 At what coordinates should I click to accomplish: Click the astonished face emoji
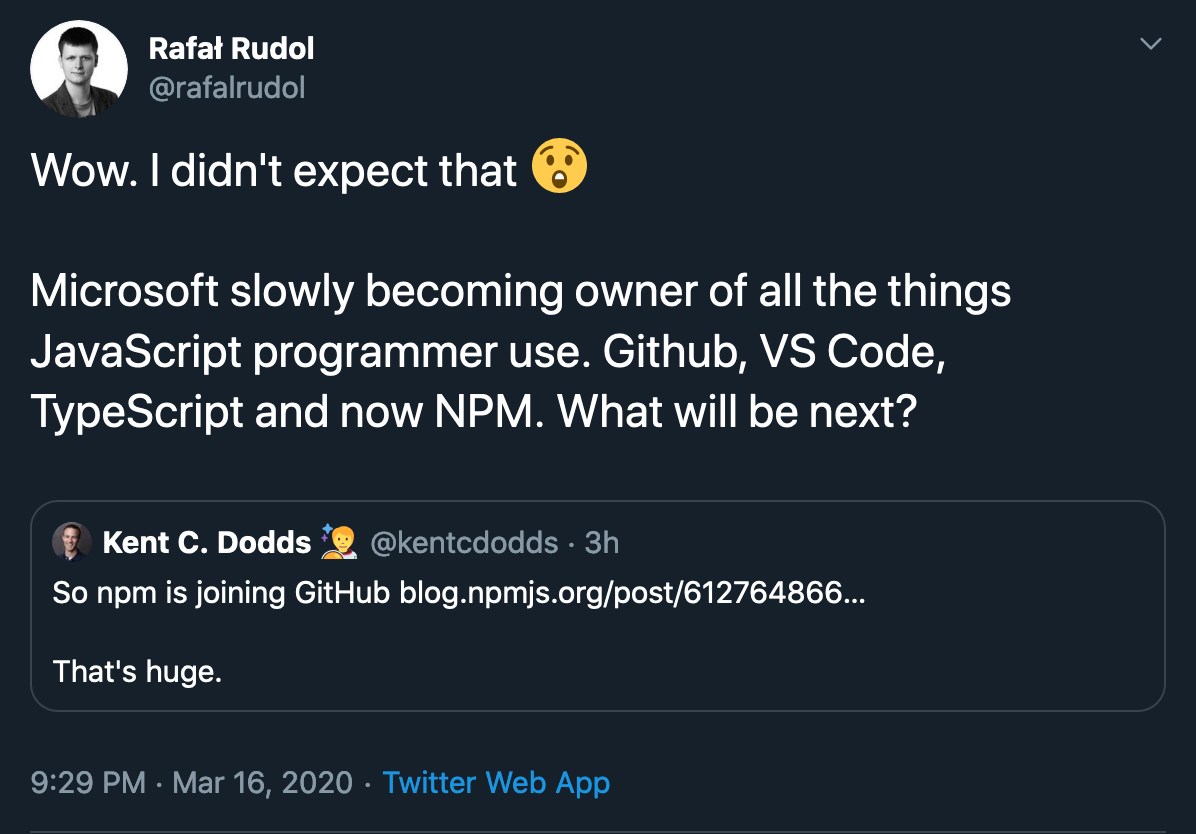pos(559,166)
